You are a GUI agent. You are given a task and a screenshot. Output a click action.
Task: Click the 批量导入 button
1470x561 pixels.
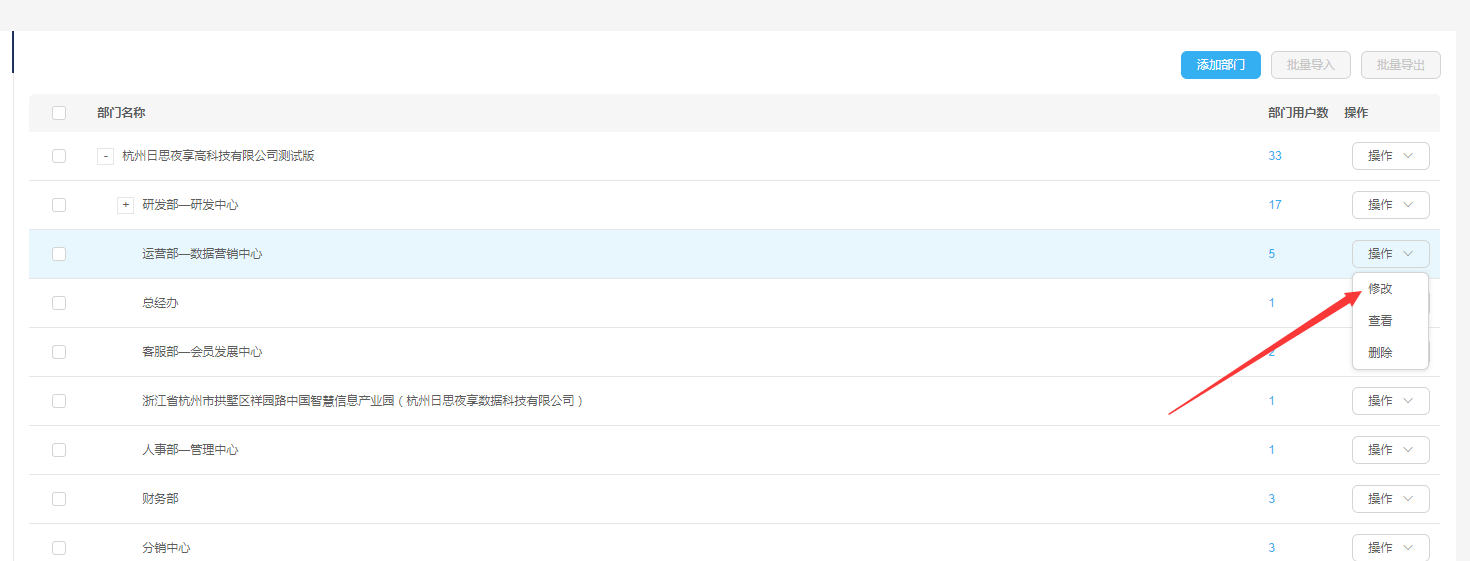(x=1310, y=65)
